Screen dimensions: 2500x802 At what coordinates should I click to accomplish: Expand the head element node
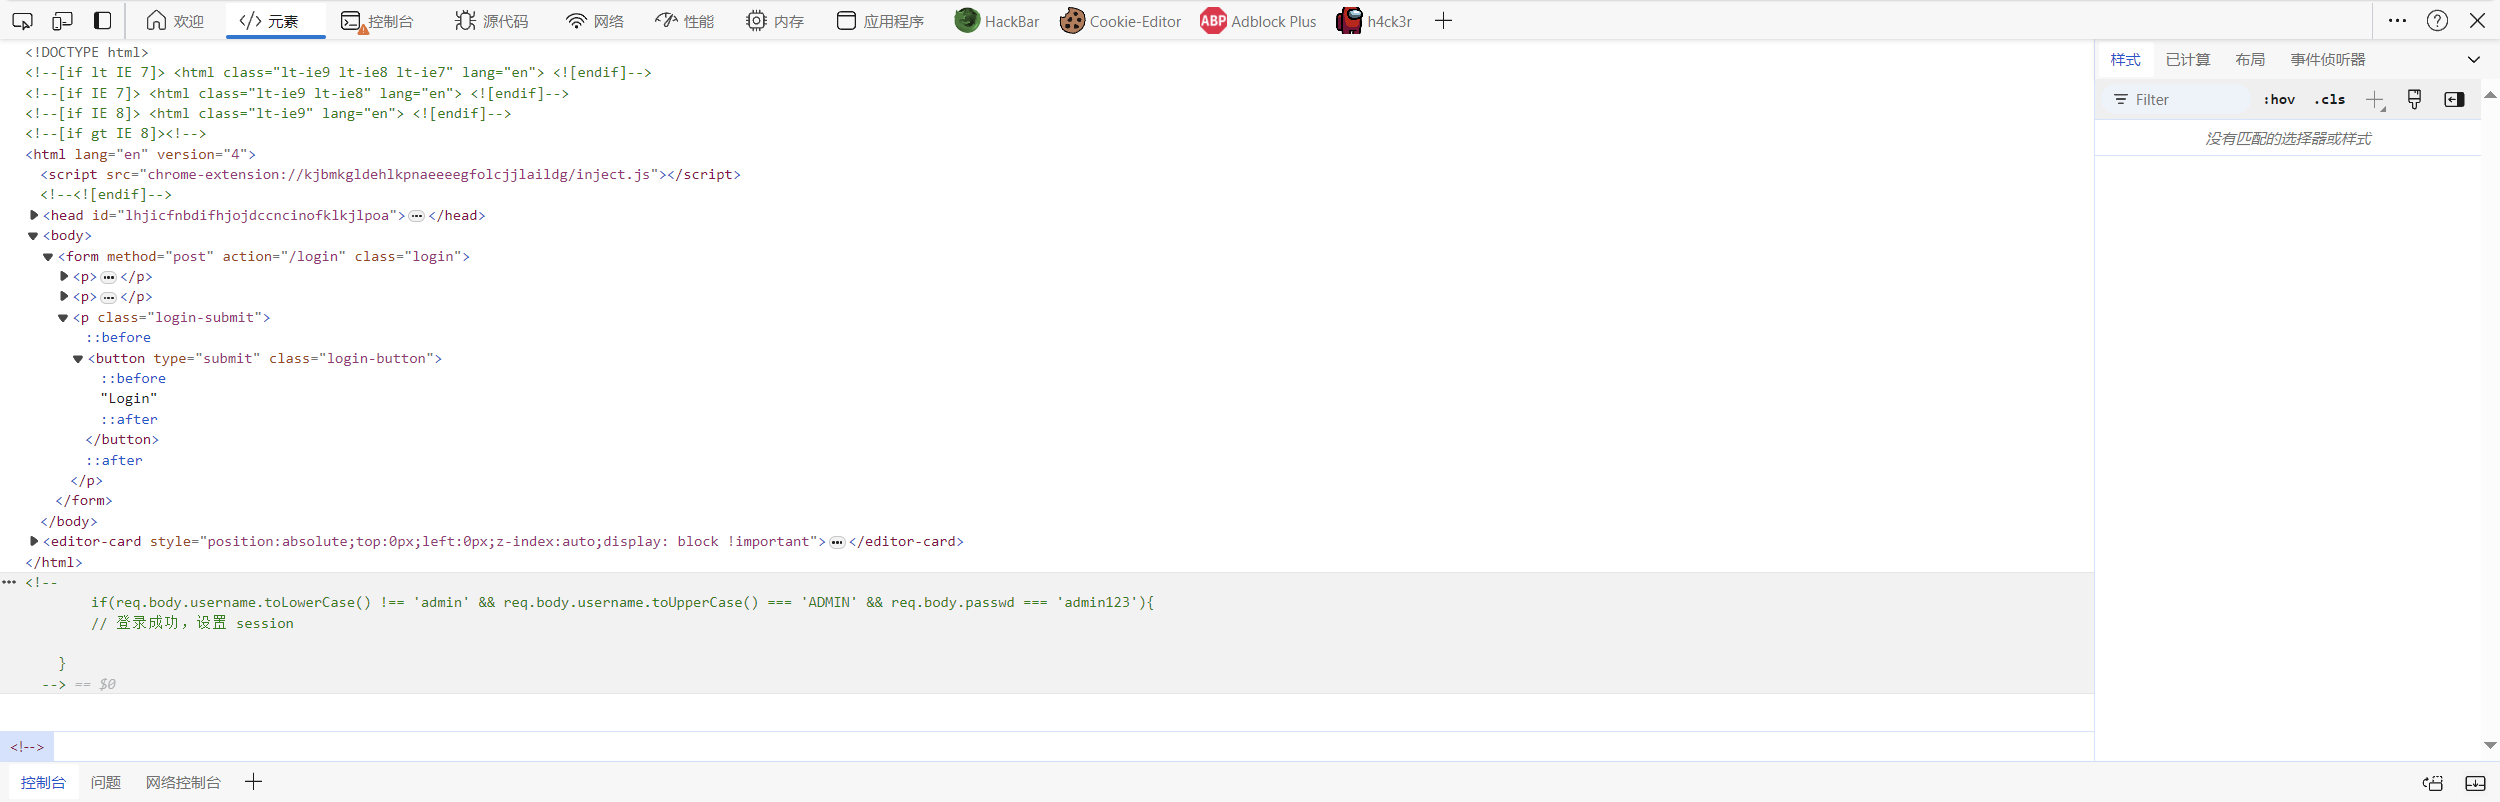(34, 215)
